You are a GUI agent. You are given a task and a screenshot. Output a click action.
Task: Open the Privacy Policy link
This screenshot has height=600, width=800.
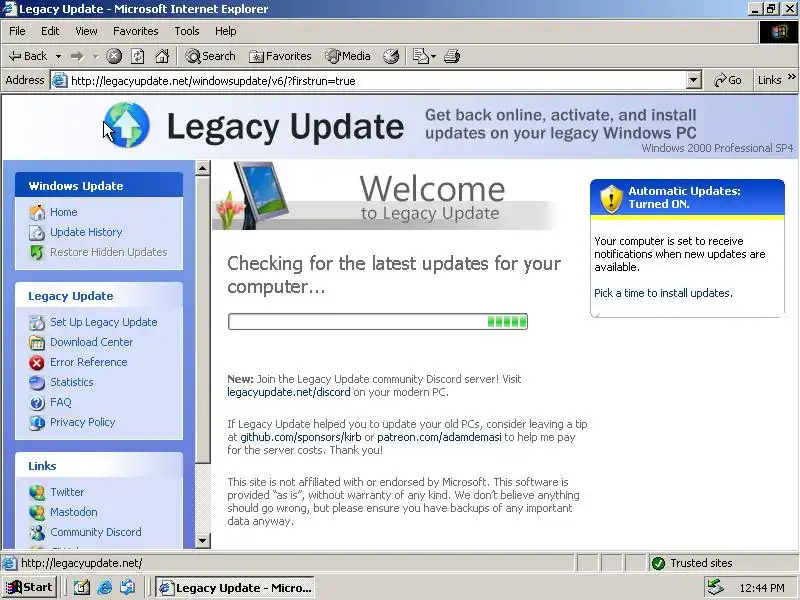click(83, 422)
